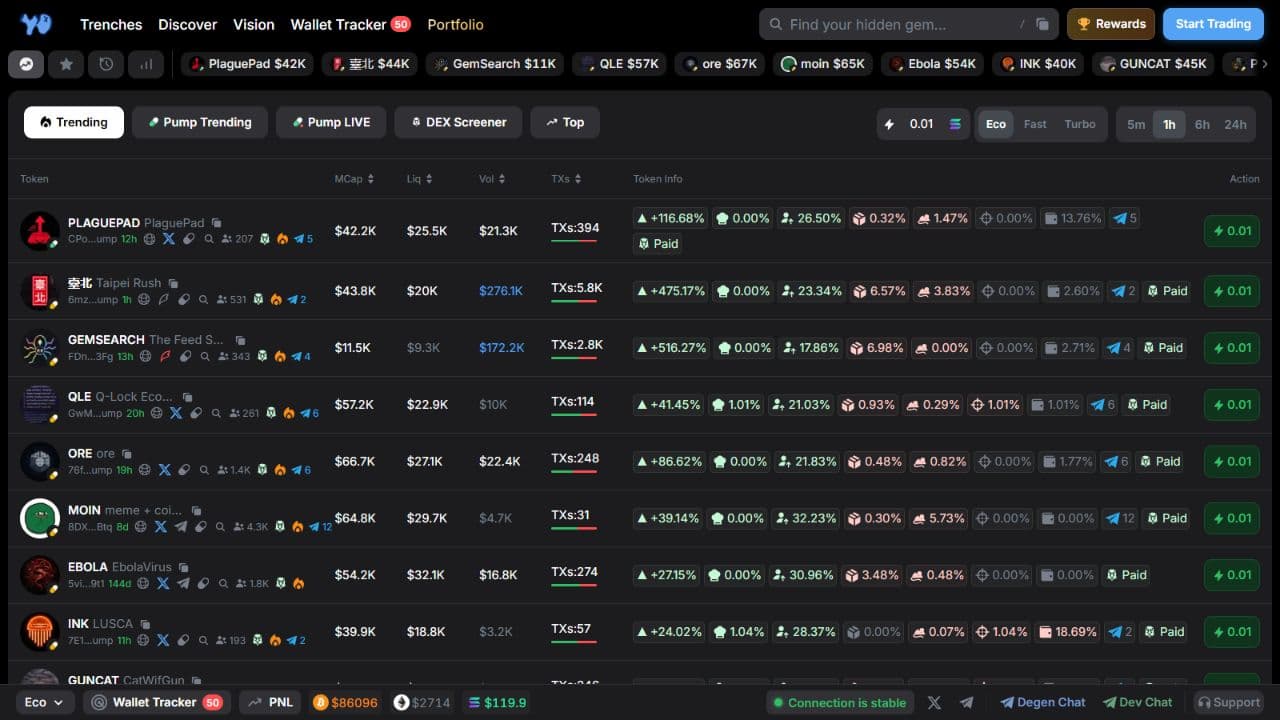
Task: Open the favorites star icon in ticker bar
Action: 66,64
